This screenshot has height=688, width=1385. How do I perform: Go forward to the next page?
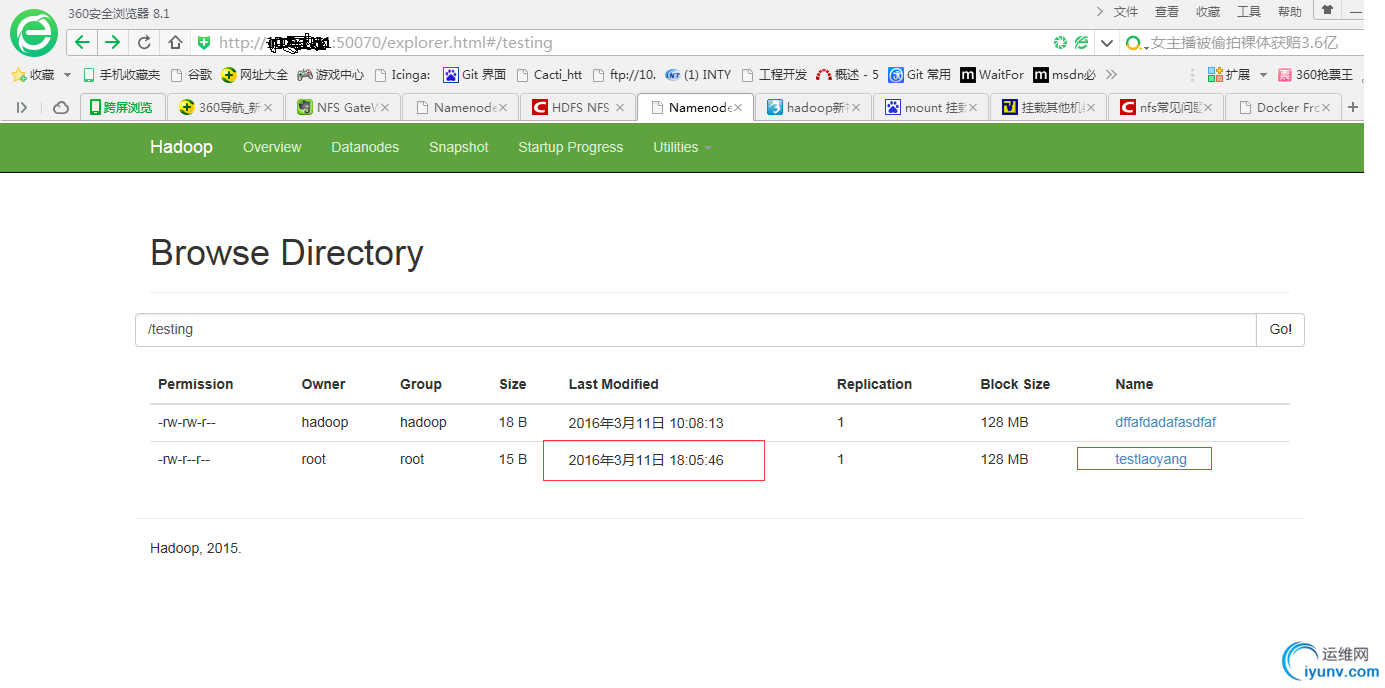tap(112, 42)
